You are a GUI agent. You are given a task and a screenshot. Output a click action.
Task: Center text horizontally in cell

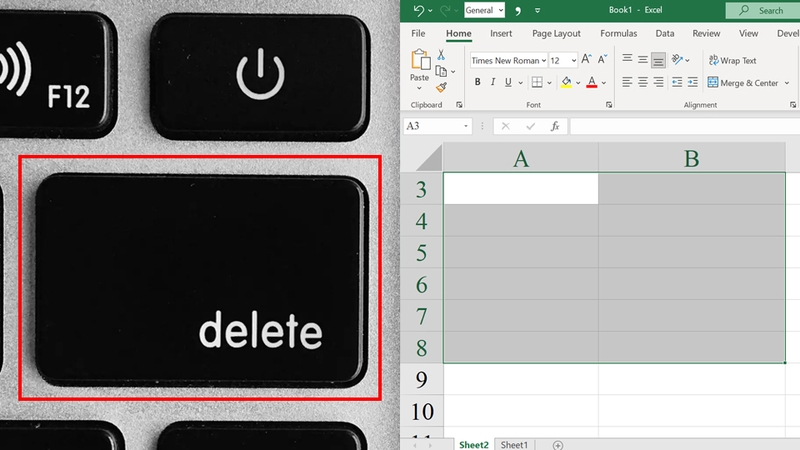pyautogui.click(x=643, y=82)
